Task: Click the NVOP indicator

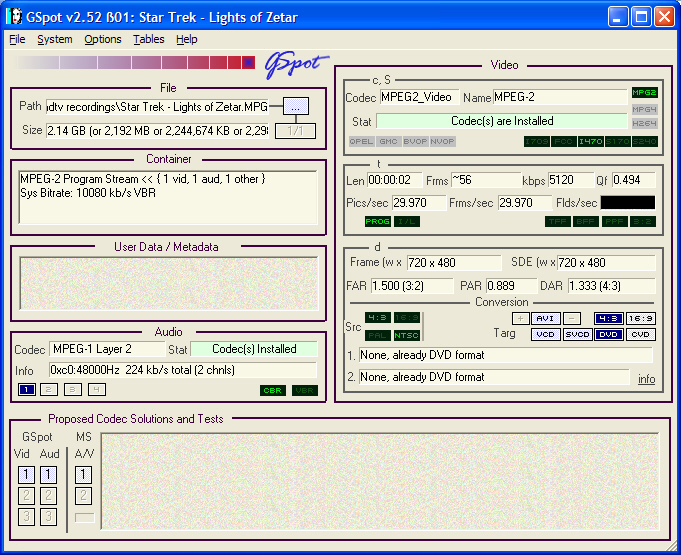Action: (443, 142)
